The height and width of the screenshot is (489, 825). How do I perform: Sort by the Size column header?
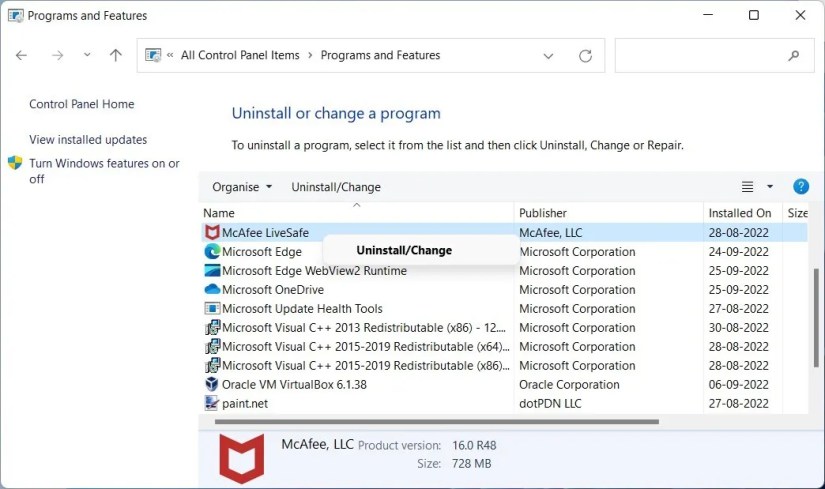(796, 213)
